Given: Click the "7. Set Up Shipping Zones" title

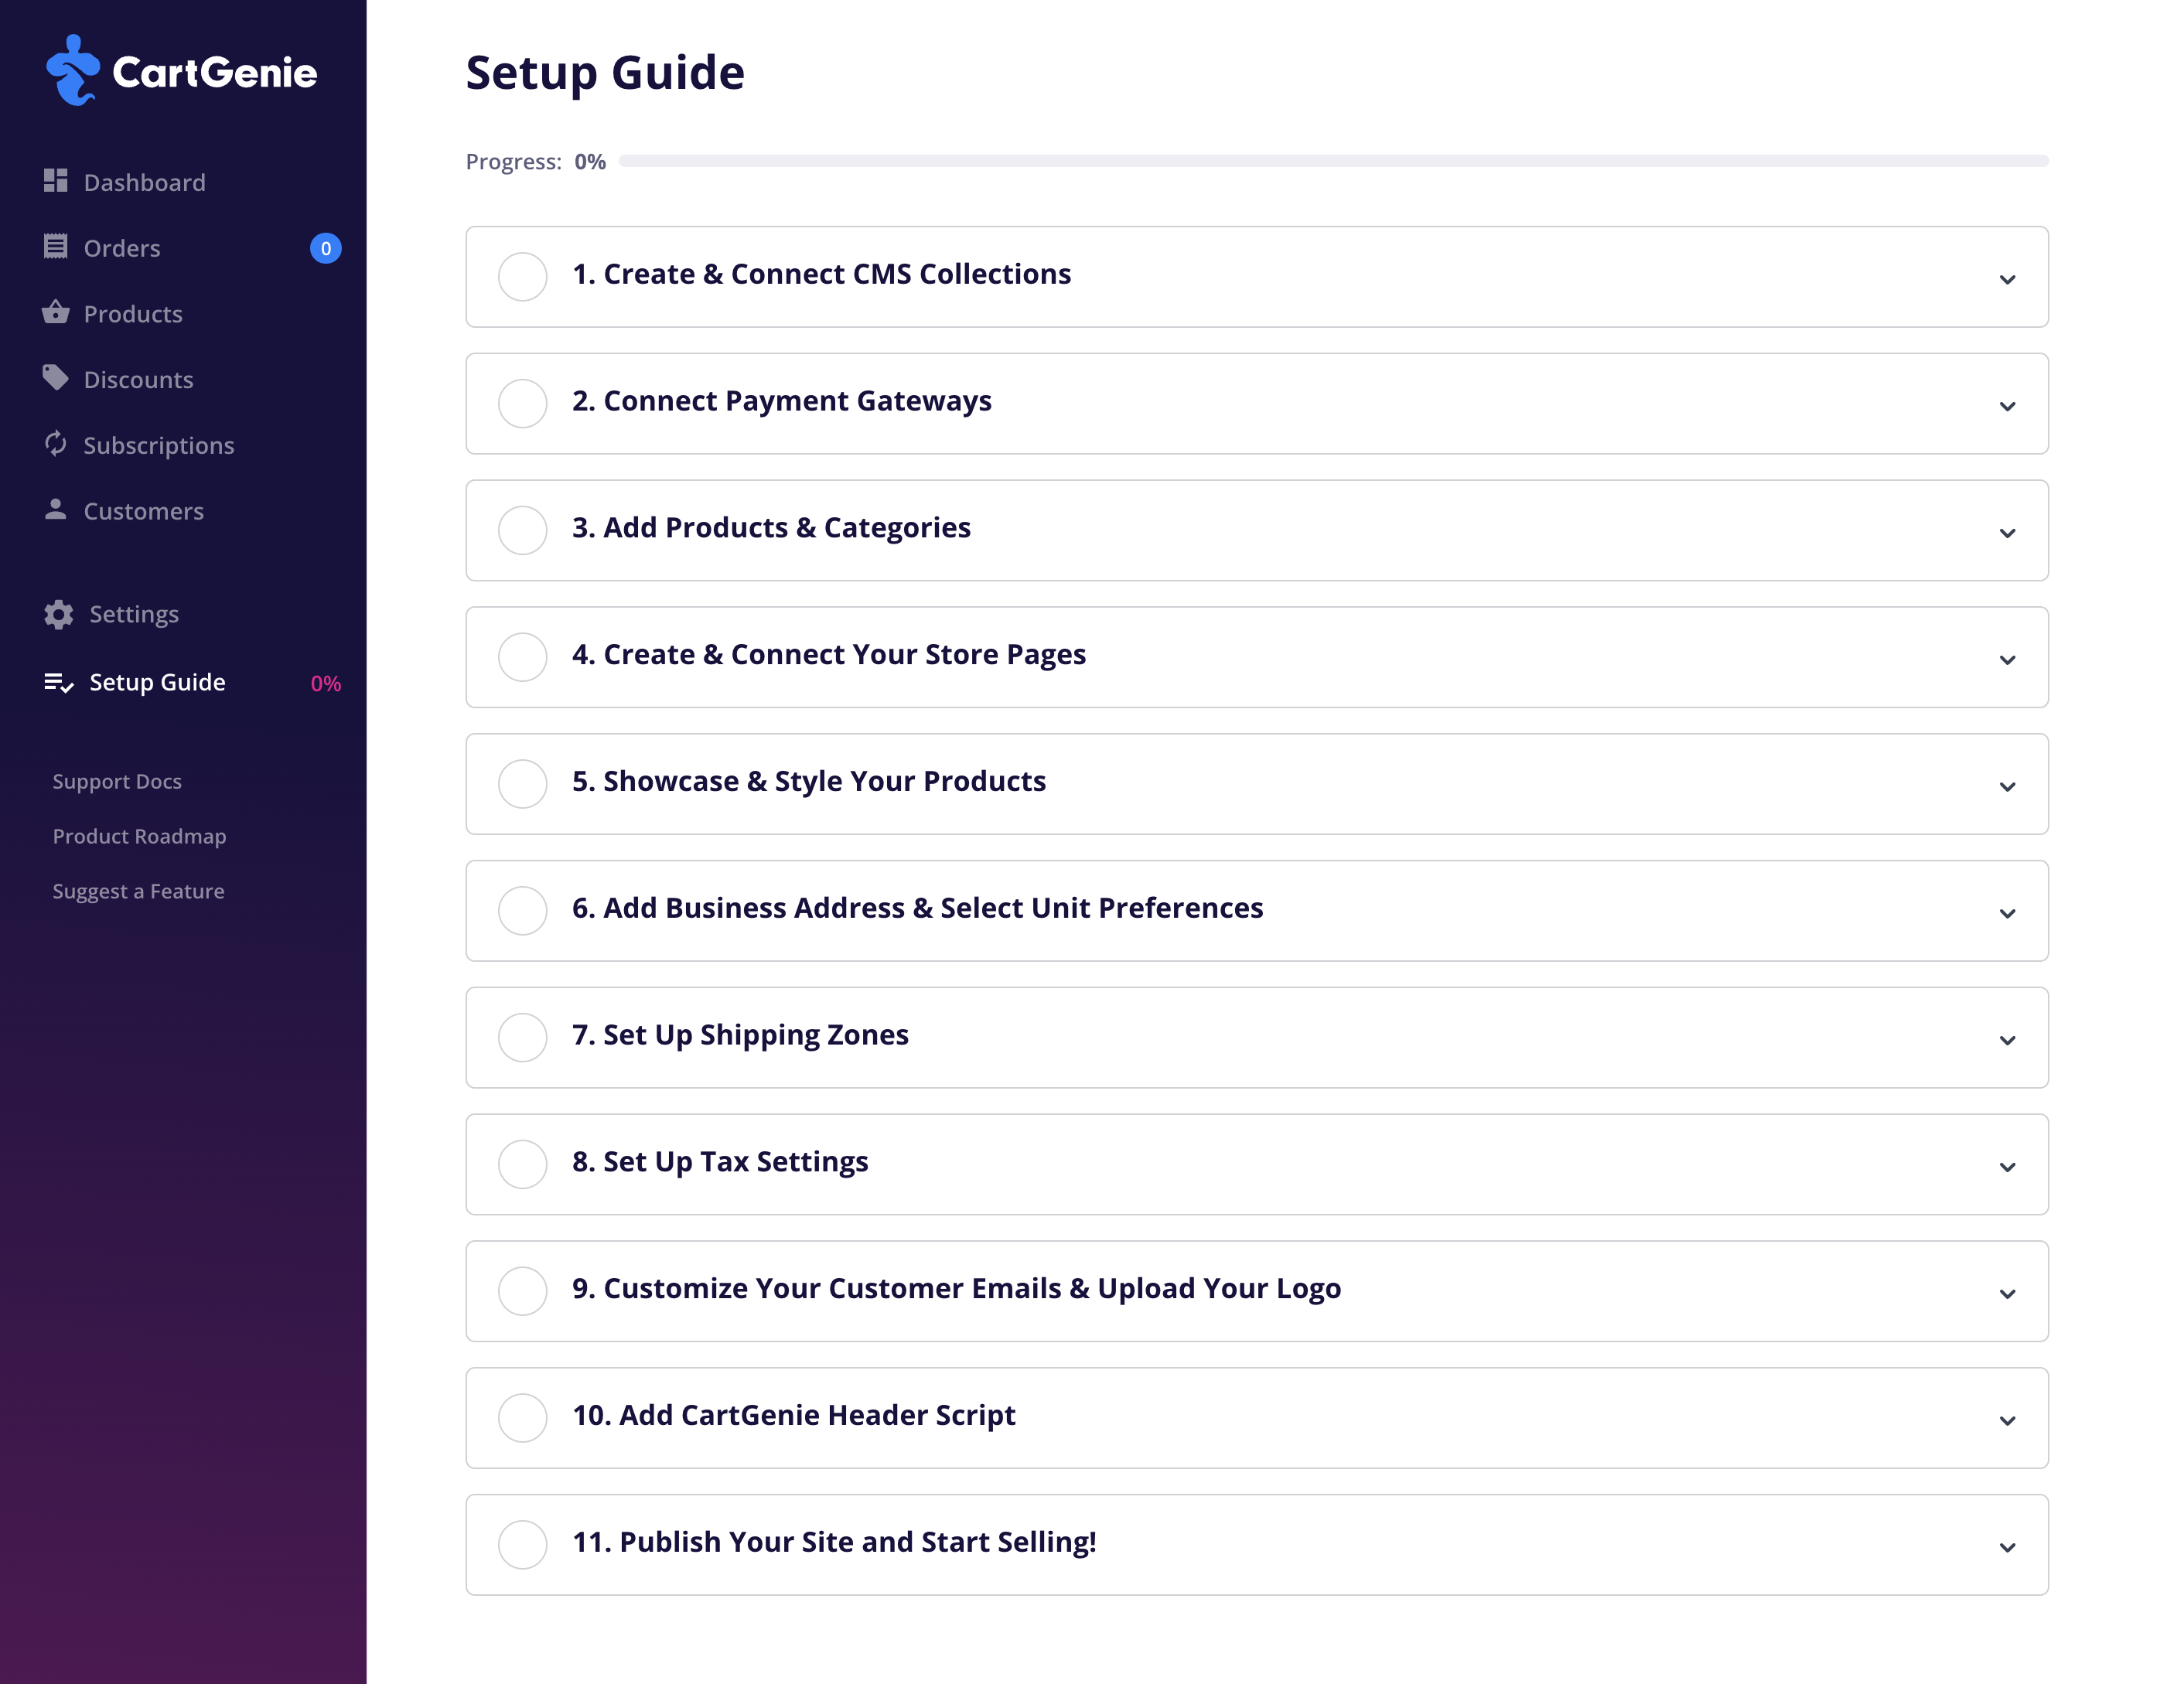Looking at the screenshot, I should click(x=740, y=1035).
